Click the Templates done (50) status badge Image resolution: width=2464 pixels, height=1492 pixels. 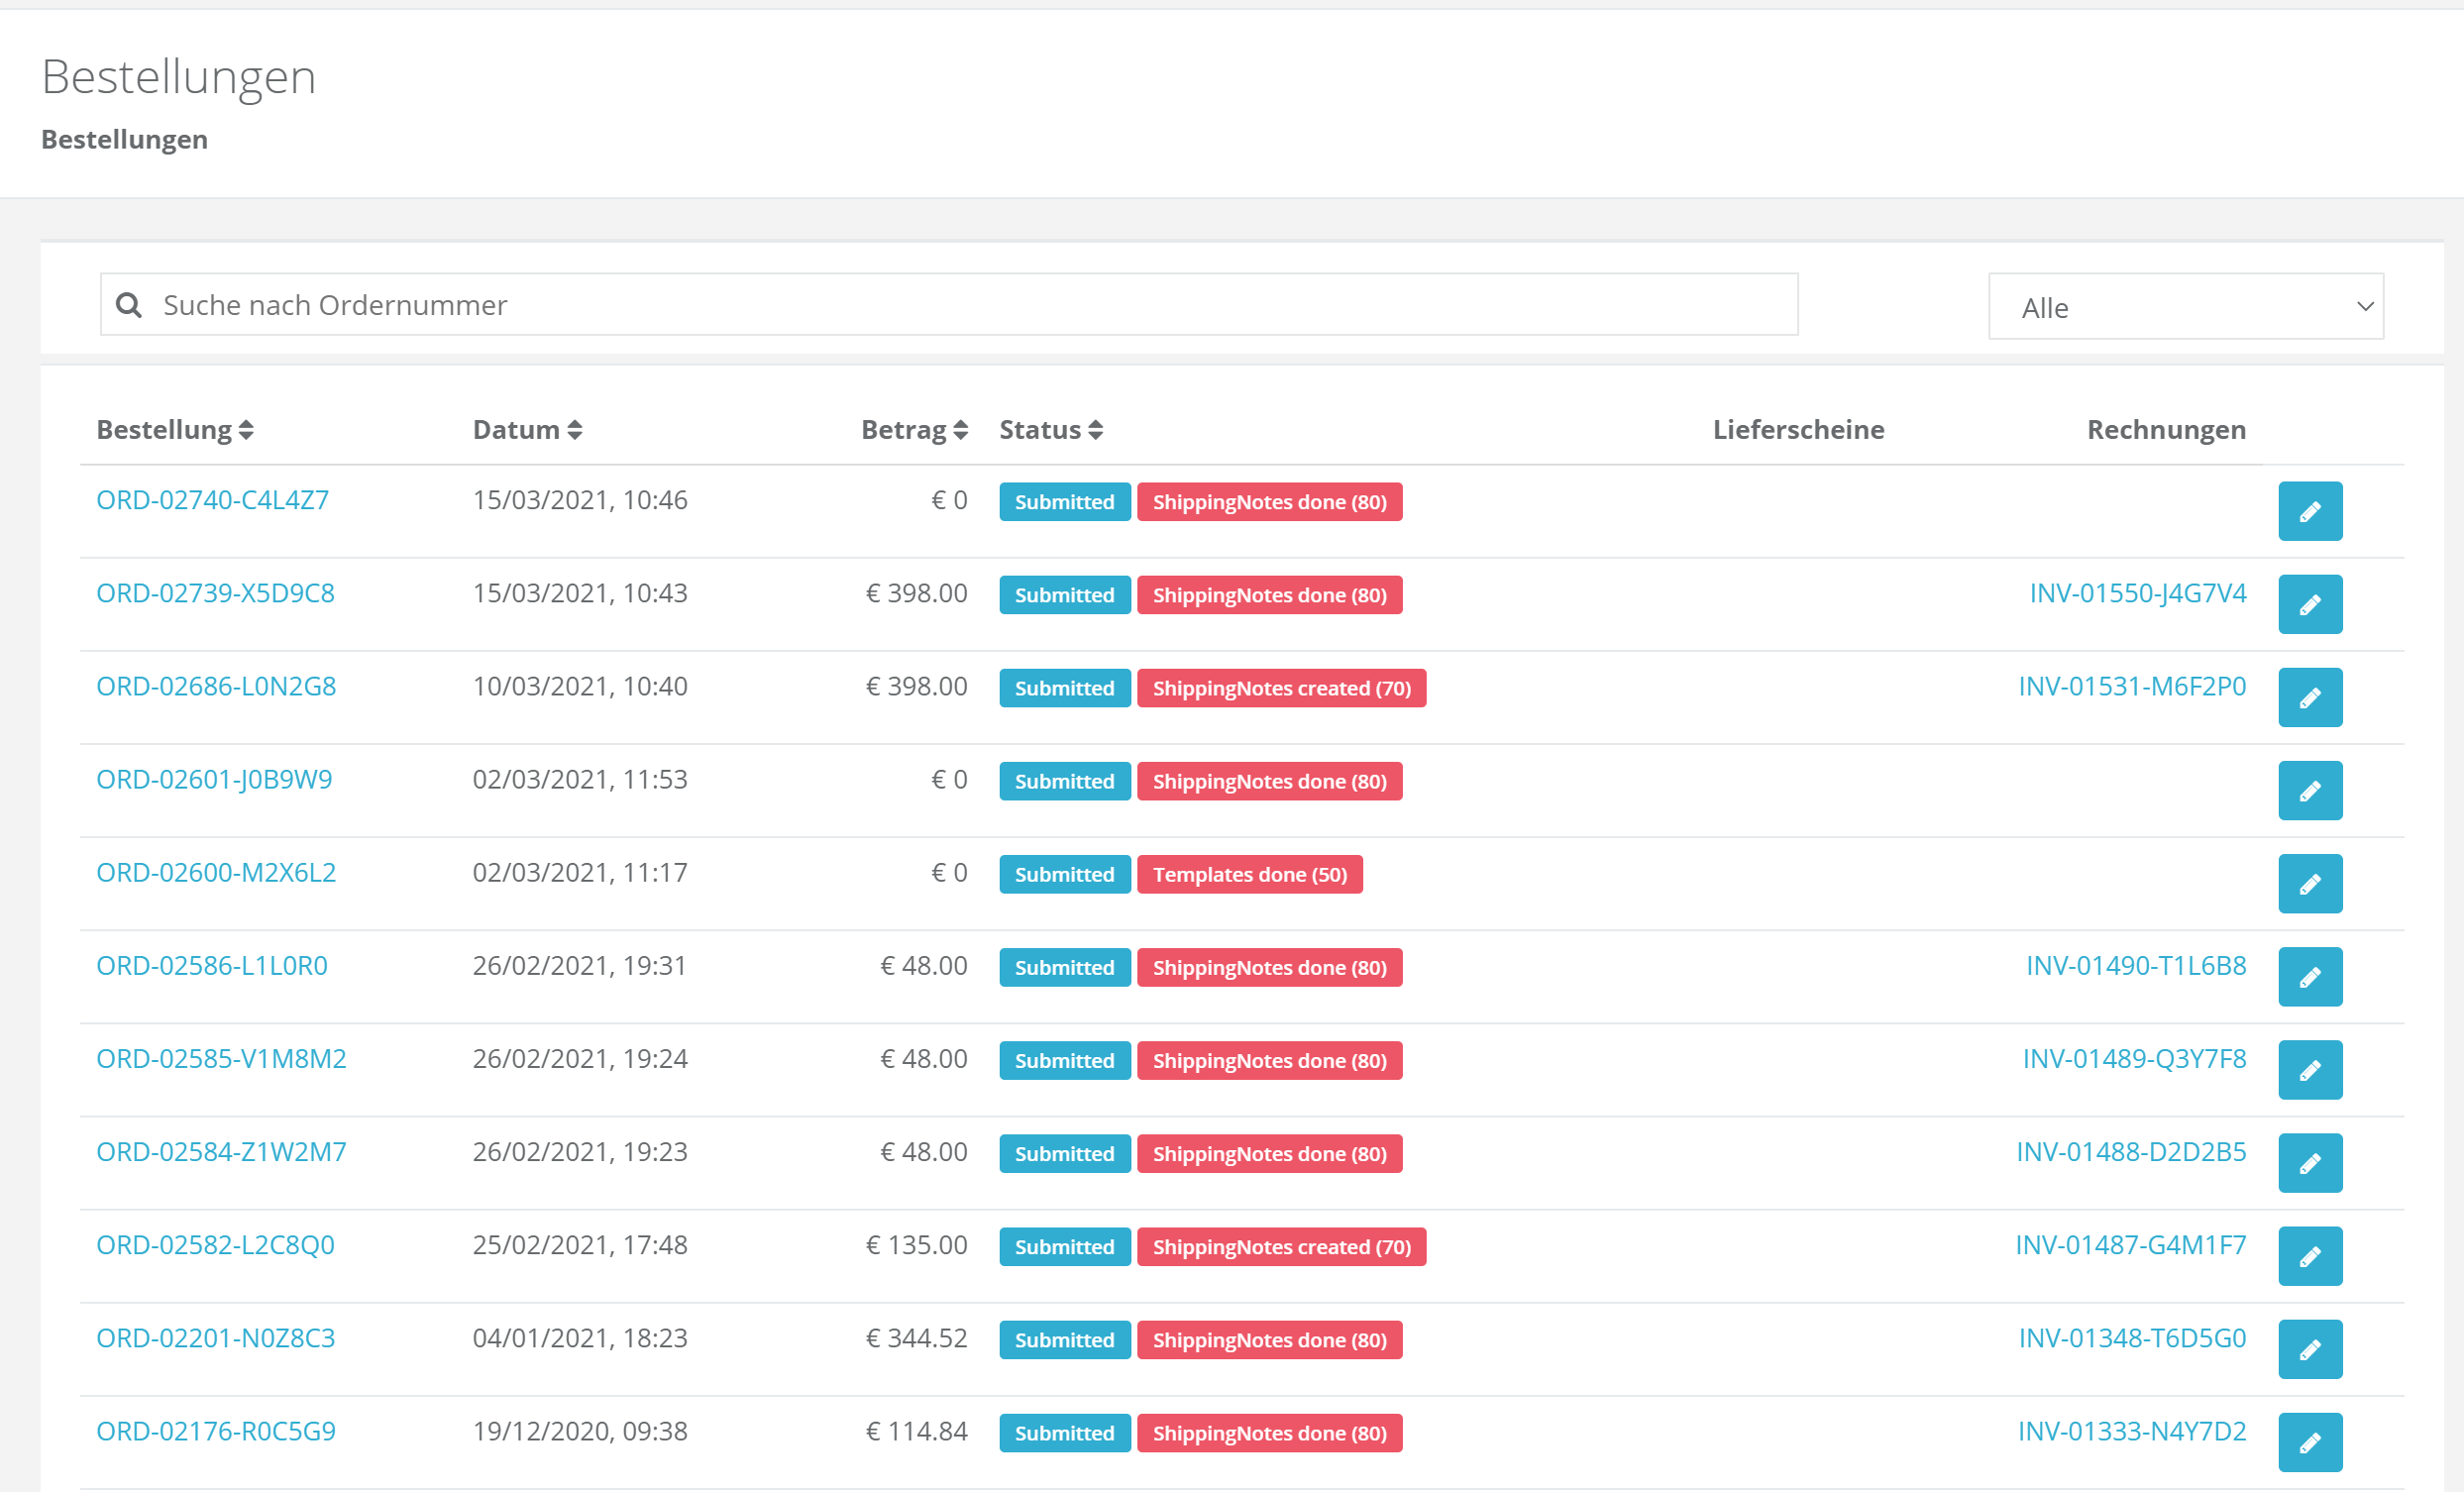tap(1250, 874)
